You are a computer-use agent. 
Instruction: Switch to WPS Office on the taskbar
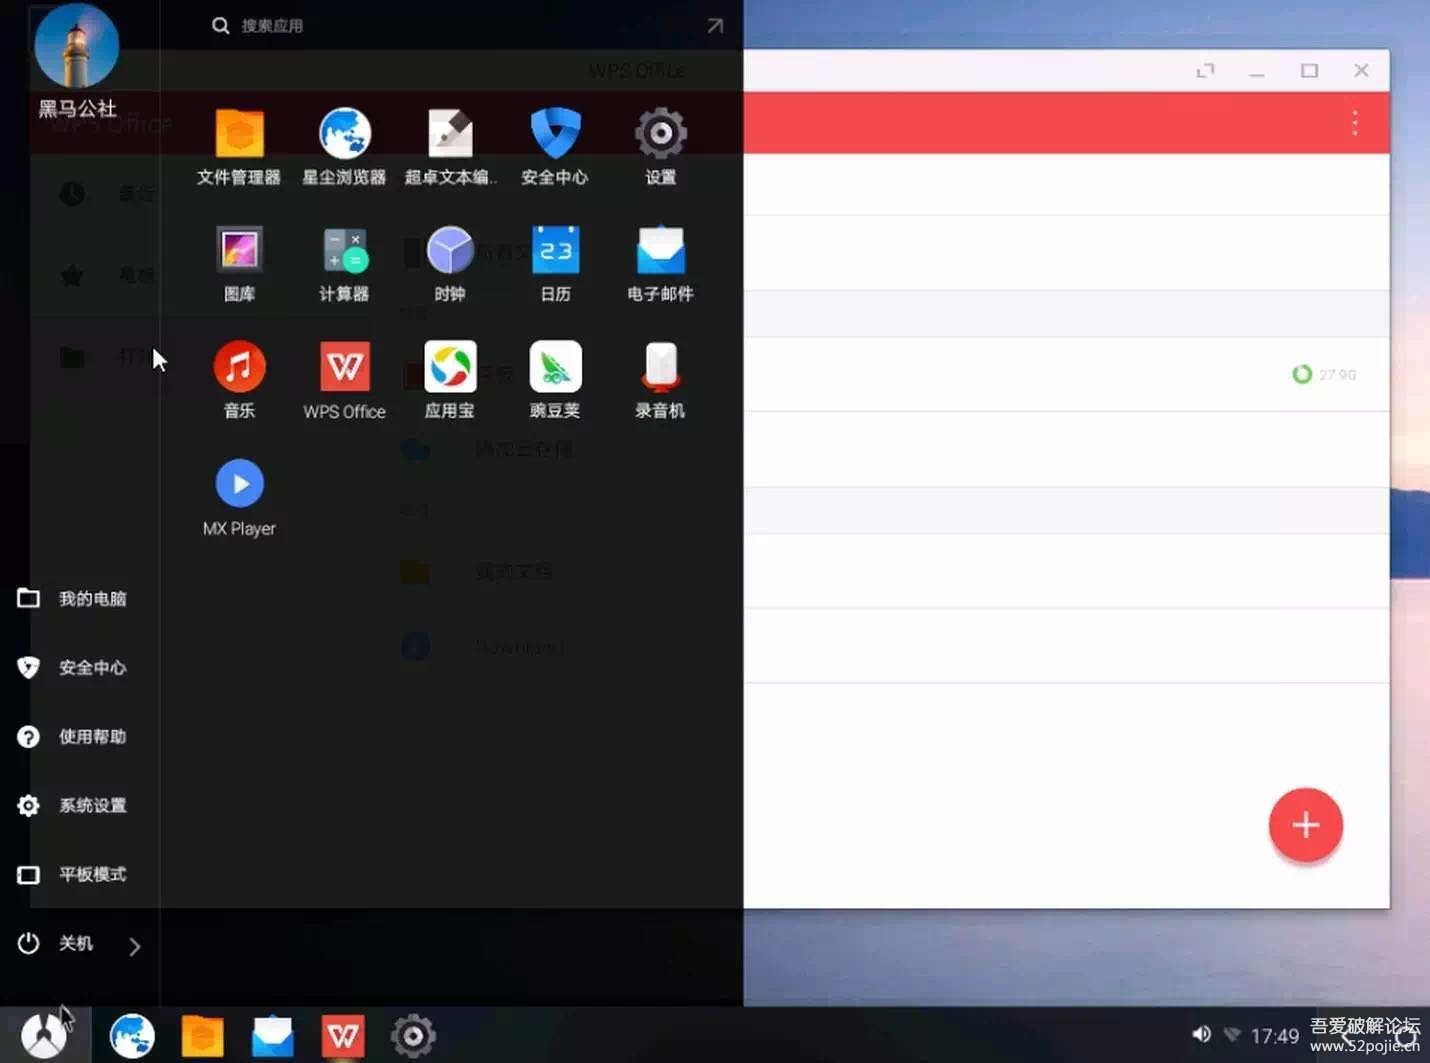coord(342,1036)
